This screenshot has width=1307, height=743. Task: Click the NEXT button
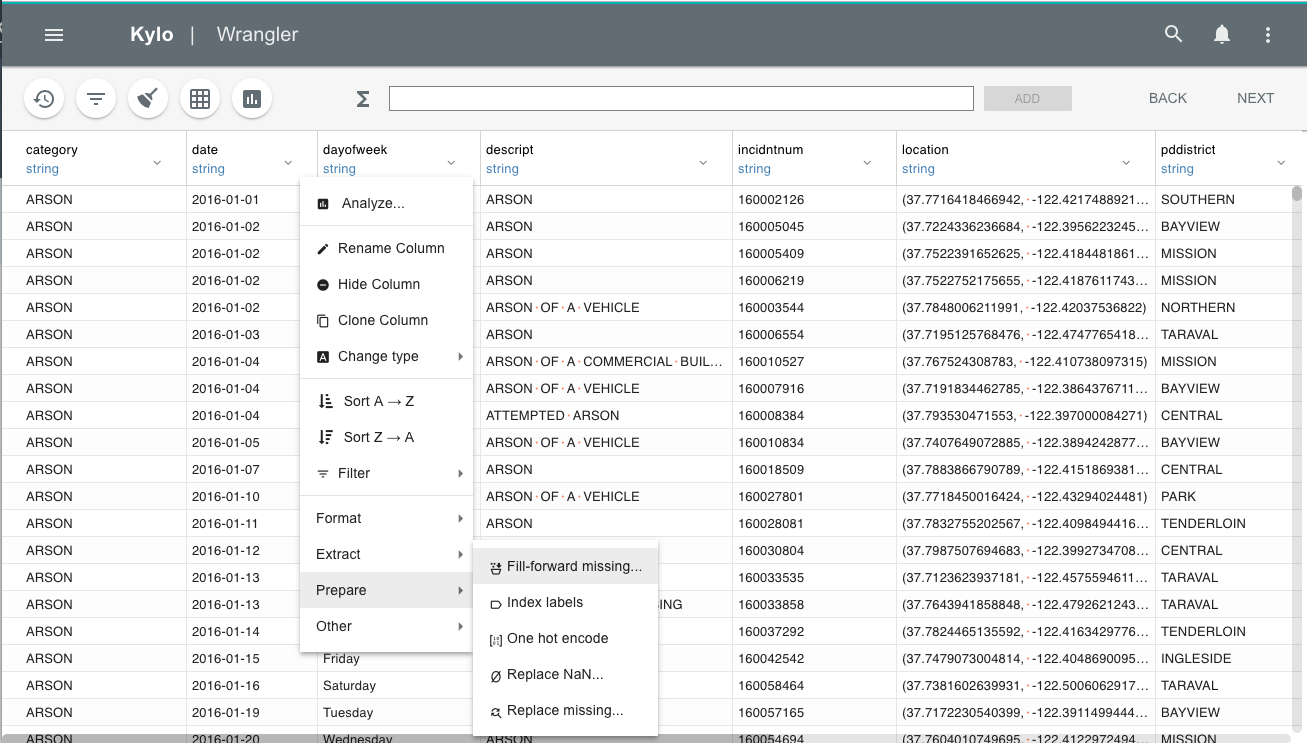[x=1255, y=98]
